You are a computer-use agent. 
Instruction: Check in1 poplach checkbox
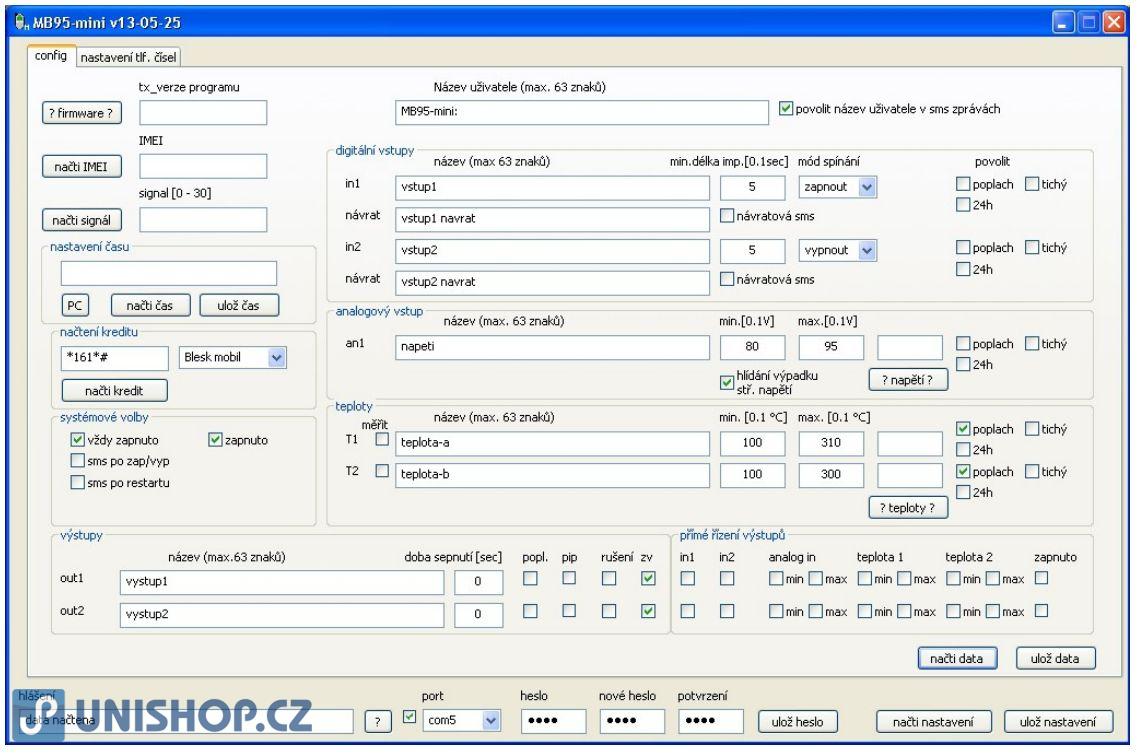tap(963, 184)
